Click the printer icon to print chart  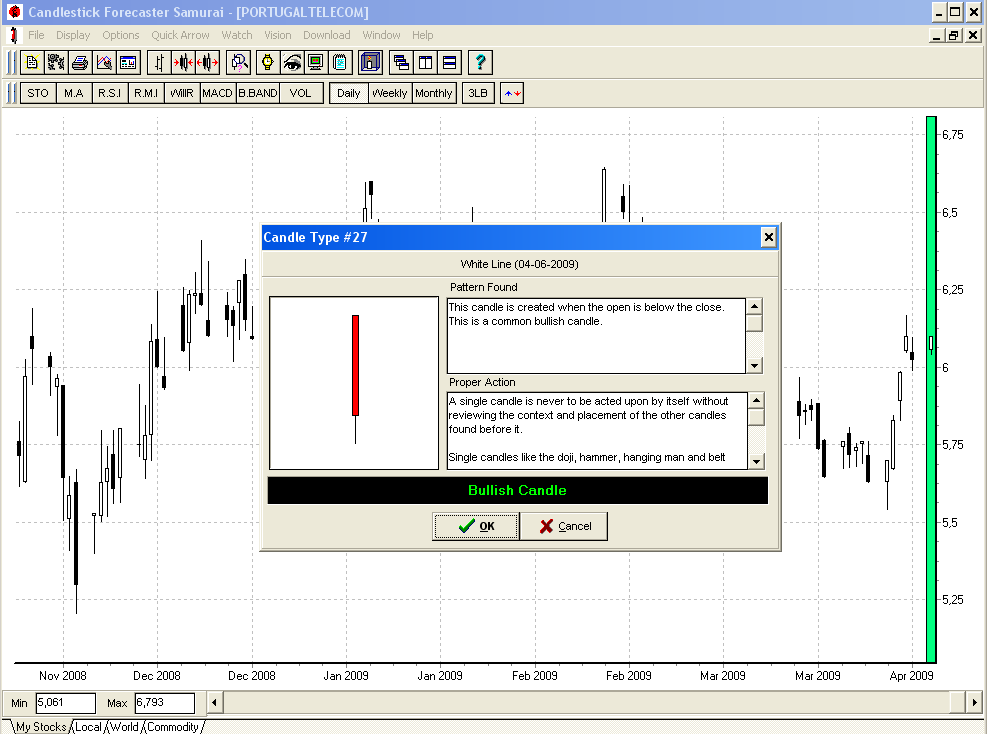pos(79,62)
